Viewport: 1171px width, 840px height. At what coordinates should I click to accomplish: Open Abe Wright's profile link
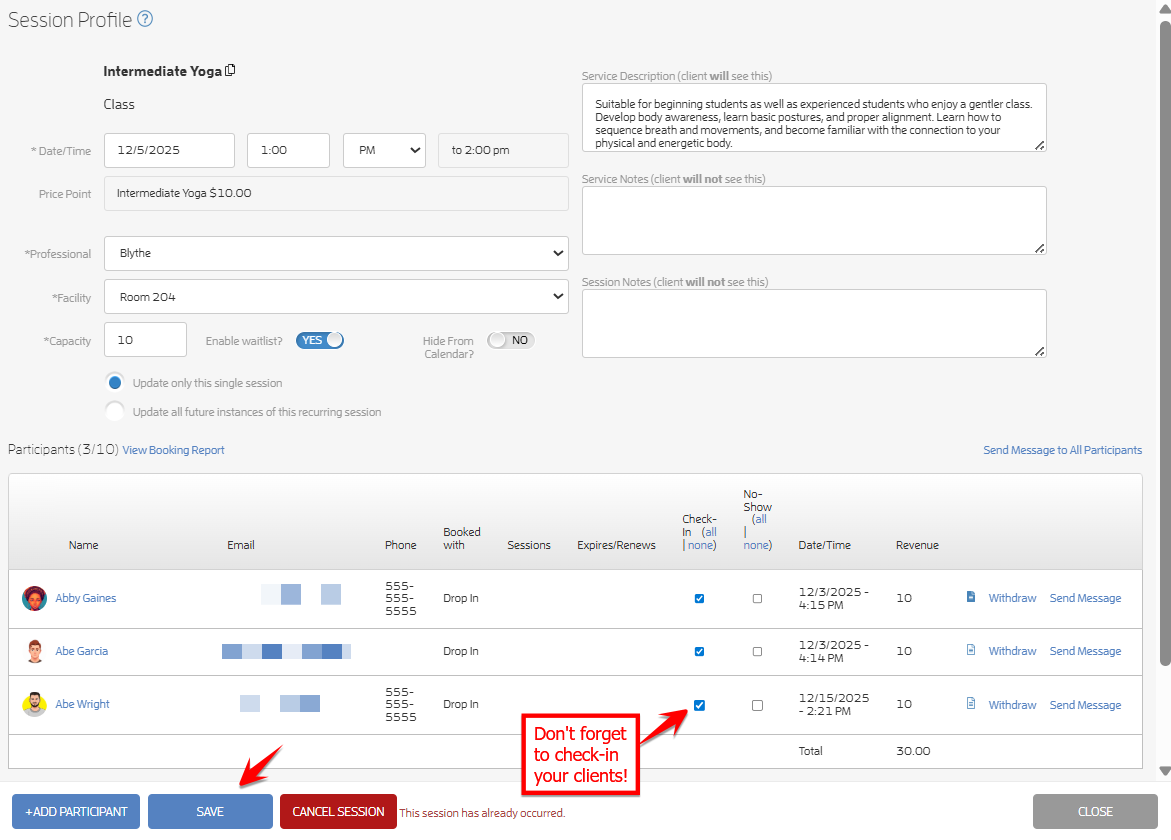(82, 704)
